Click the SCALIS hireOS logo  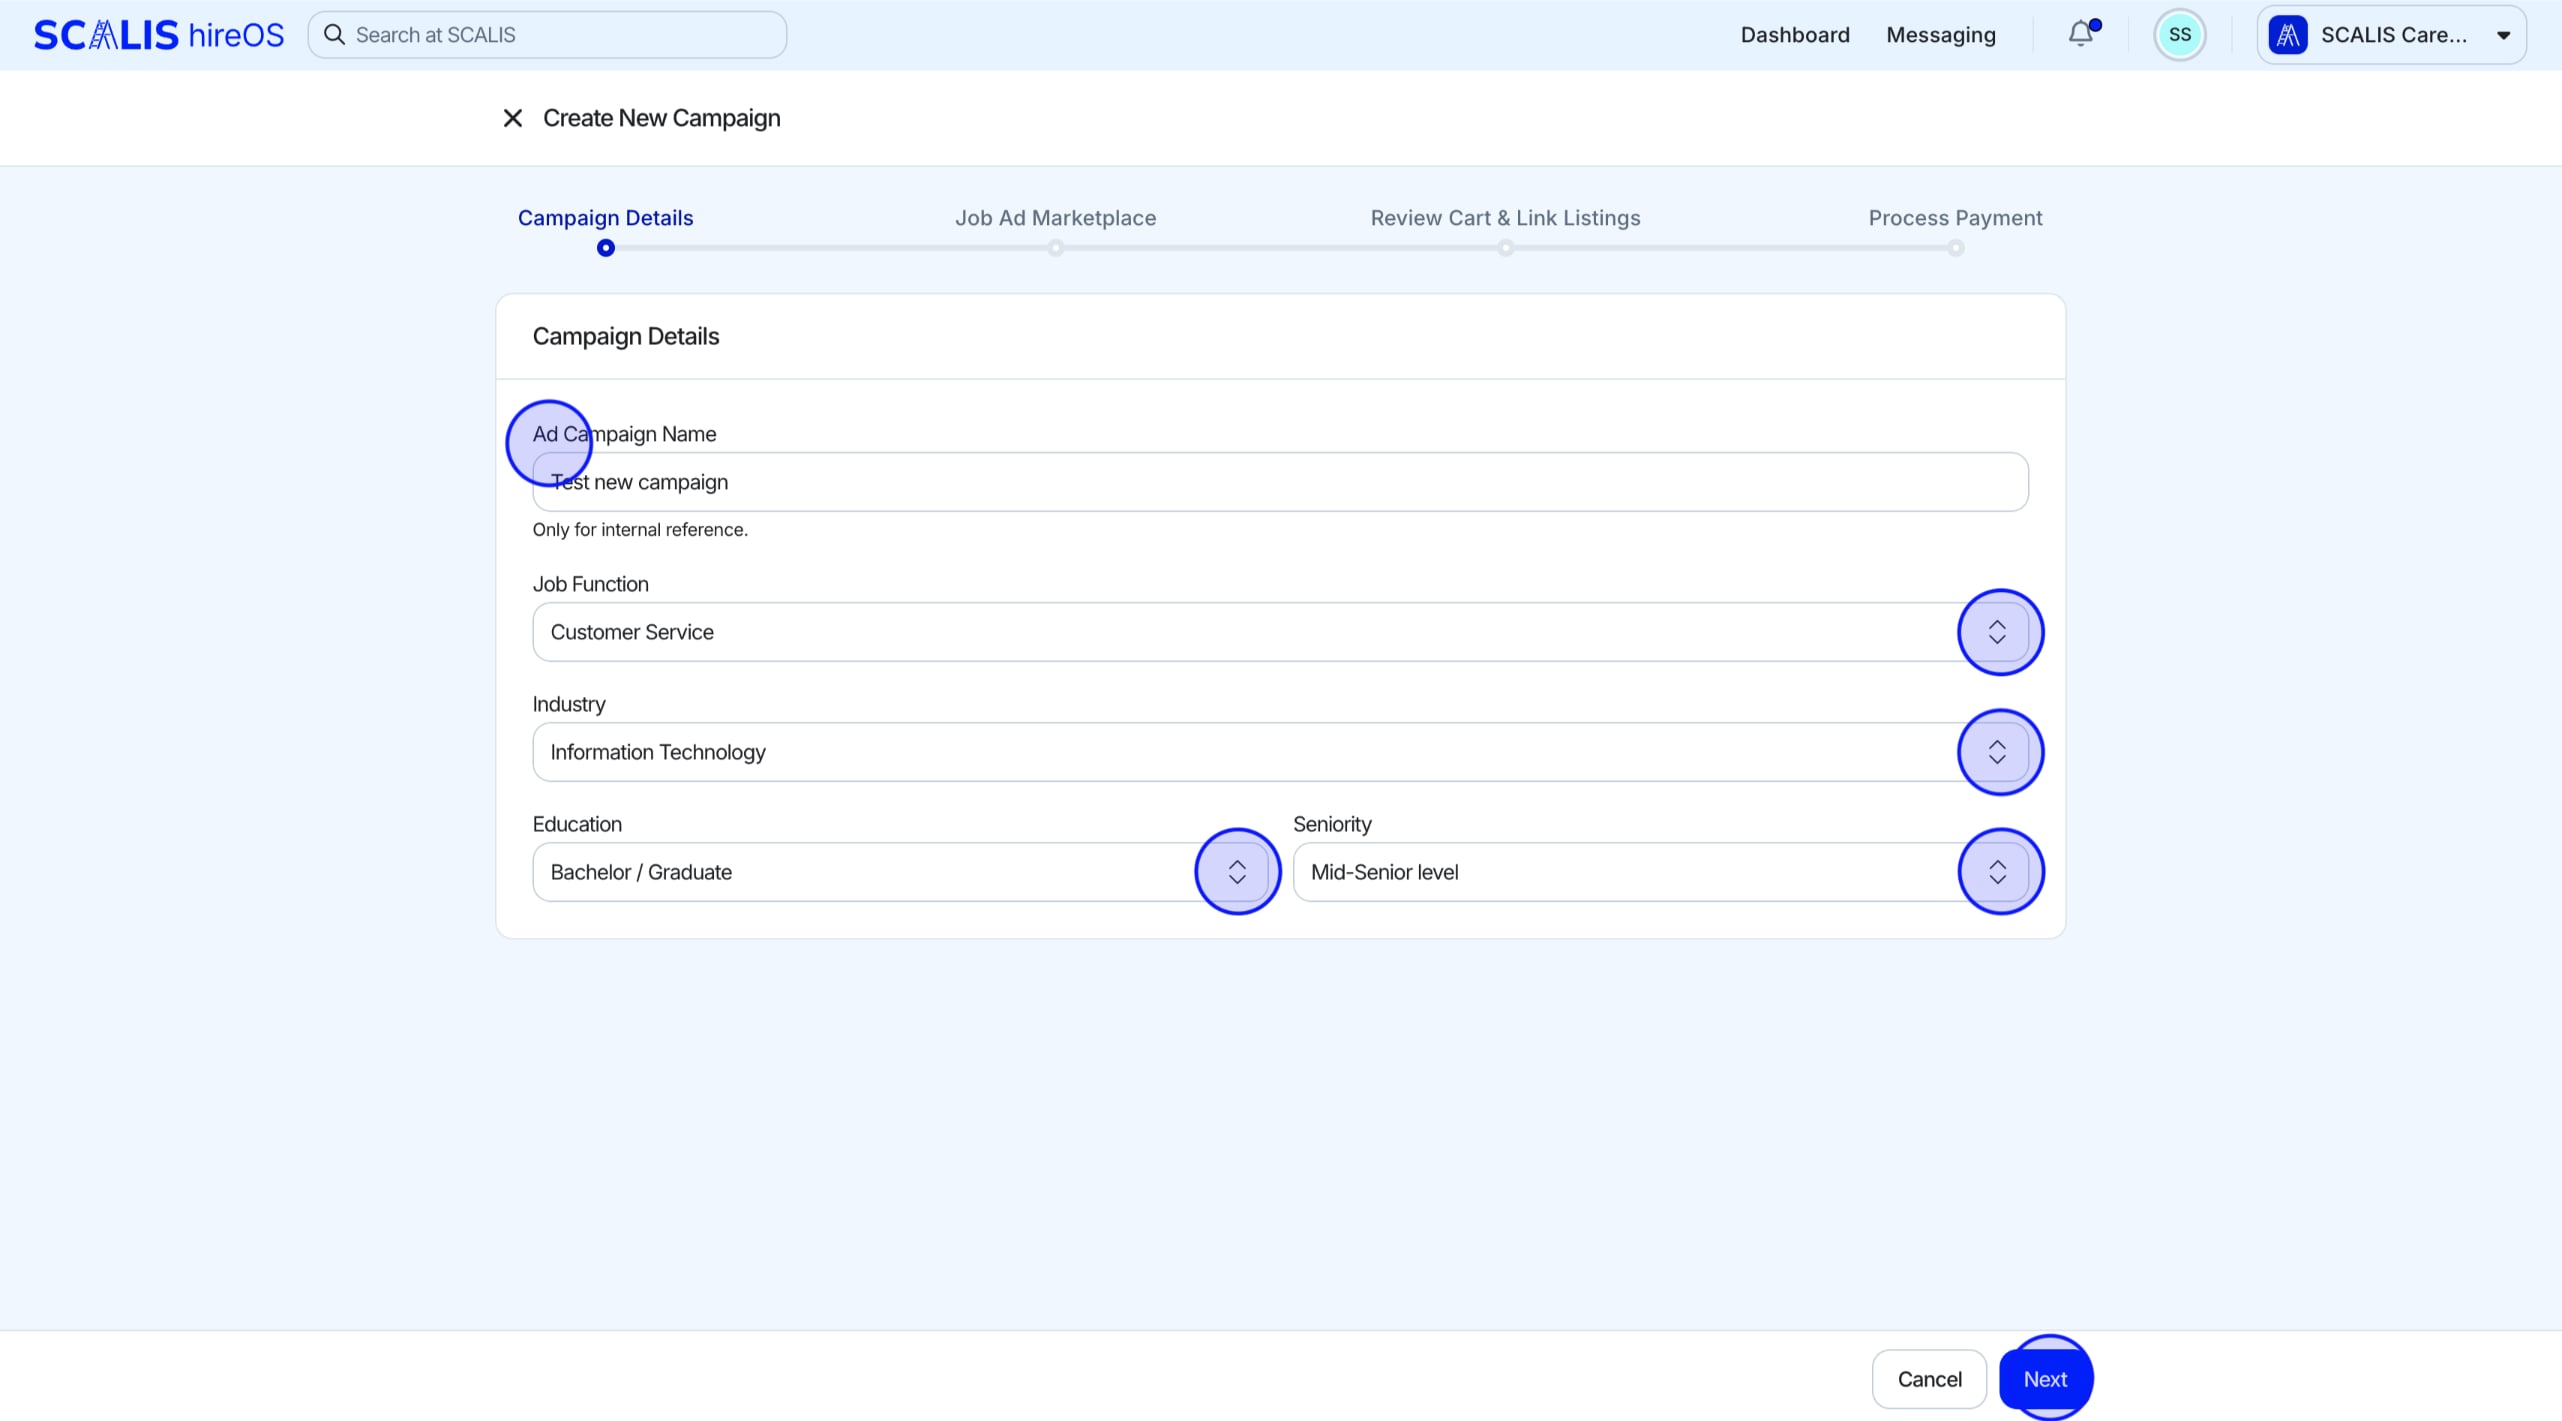pyautogui.click(x=159, y=35)
